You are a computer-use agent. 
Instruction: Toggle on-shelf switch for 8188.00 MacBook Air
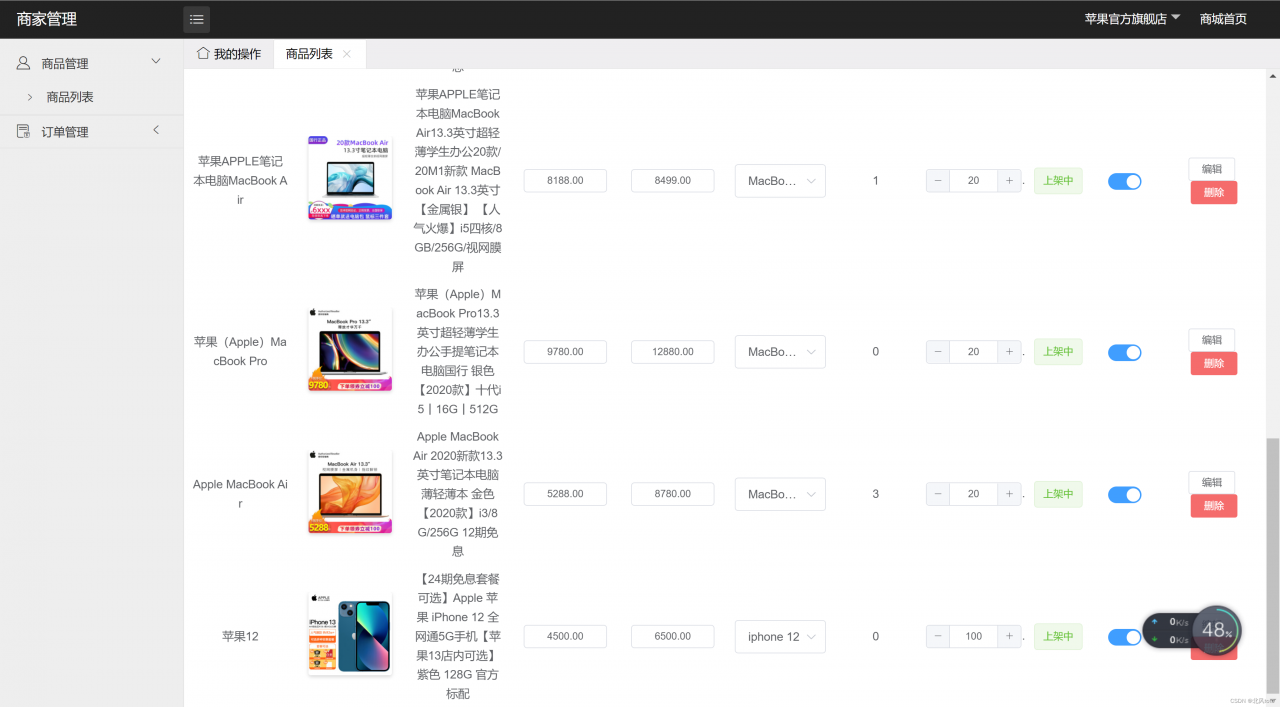click(x=1124, y=181)
